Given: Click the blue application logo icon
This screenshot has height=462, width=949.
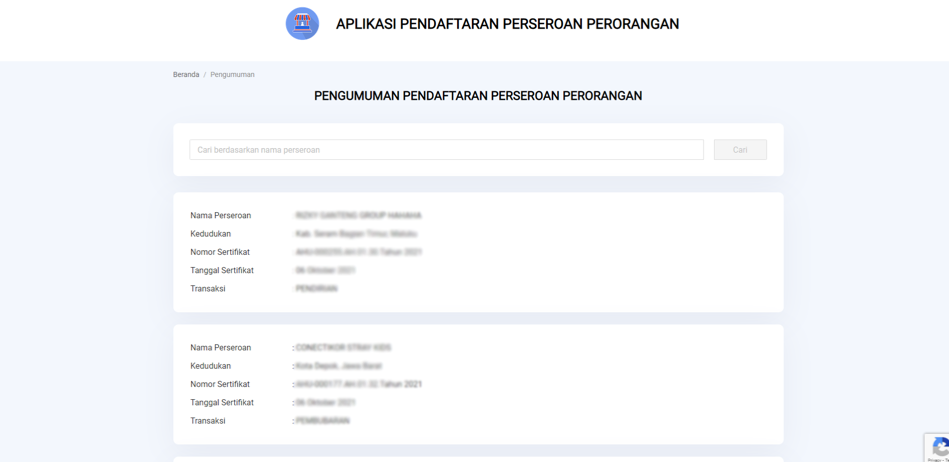Looking at the screenshot, I should pos(302,23).
